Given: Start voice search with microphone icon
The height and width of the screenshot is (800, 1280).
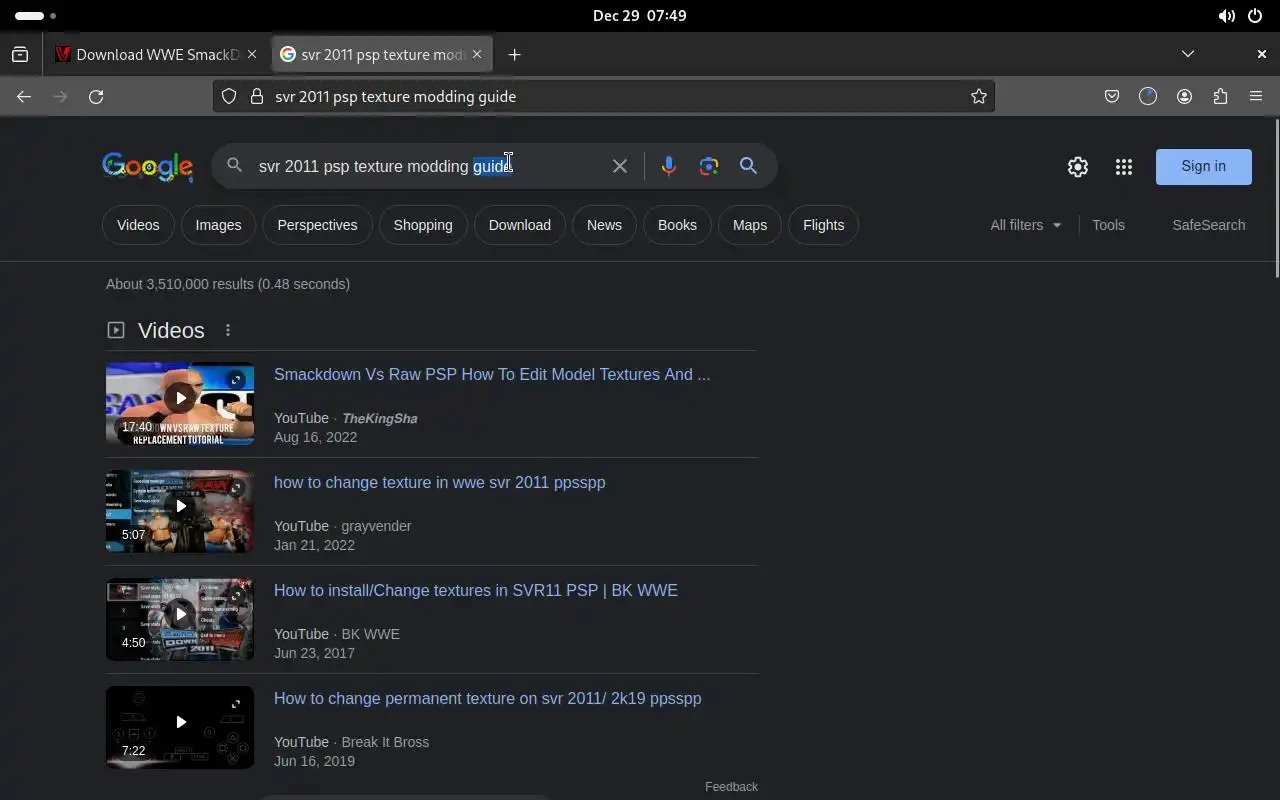Looking at the screenshot, I should pos(669,166).
